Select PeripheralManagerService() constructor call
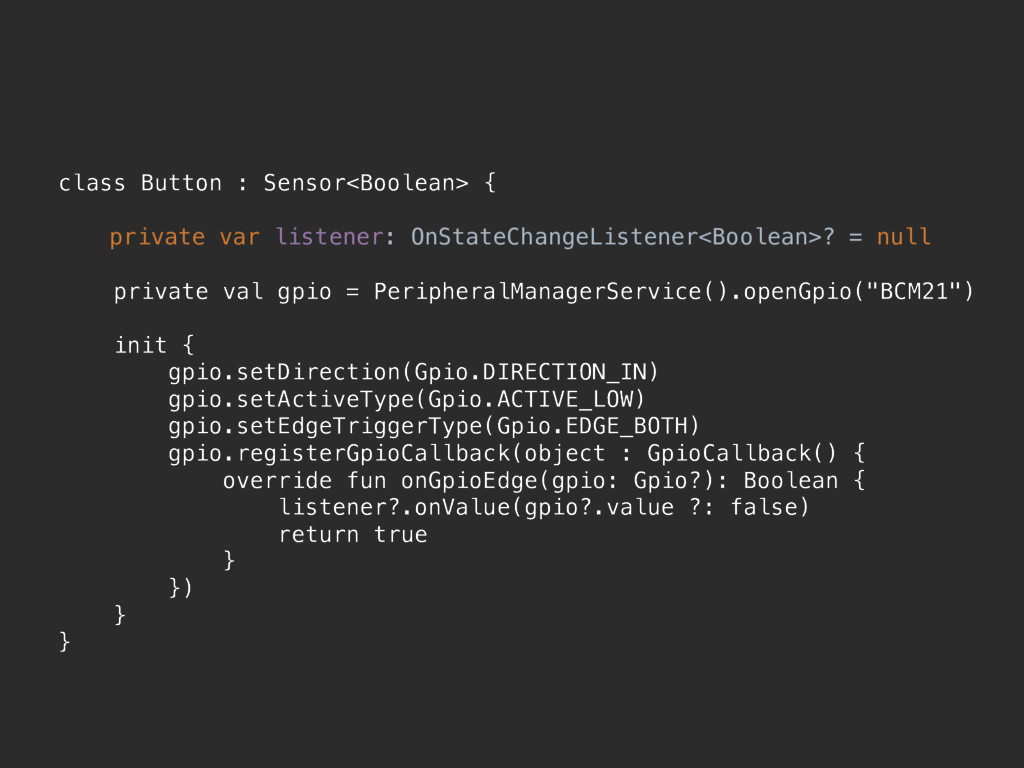 point(551,291)
